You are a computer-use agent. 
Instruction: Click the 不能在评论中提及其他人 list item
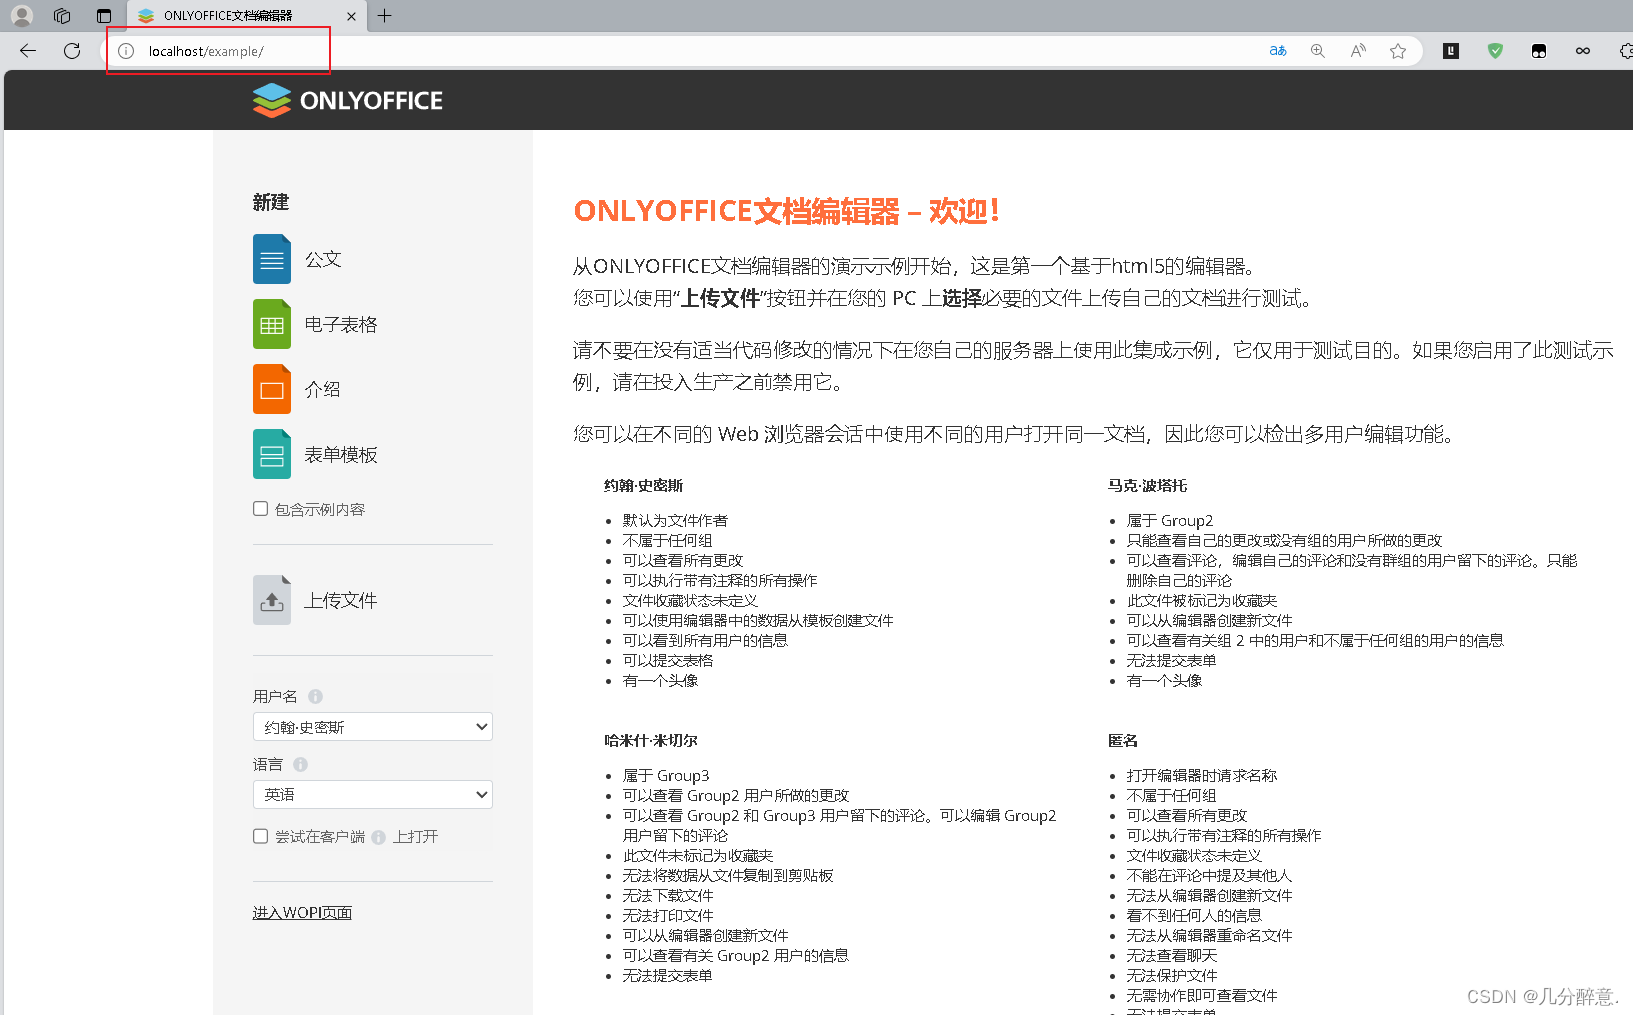(1209, 875)
